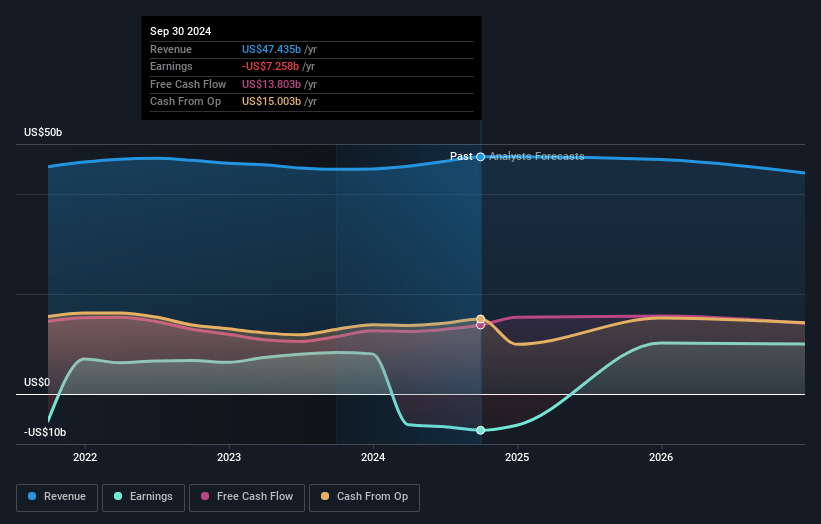The image size is (821, 524).
Task: Toggle the Free Cash Flow legend button
Action: tap(247, 497)
